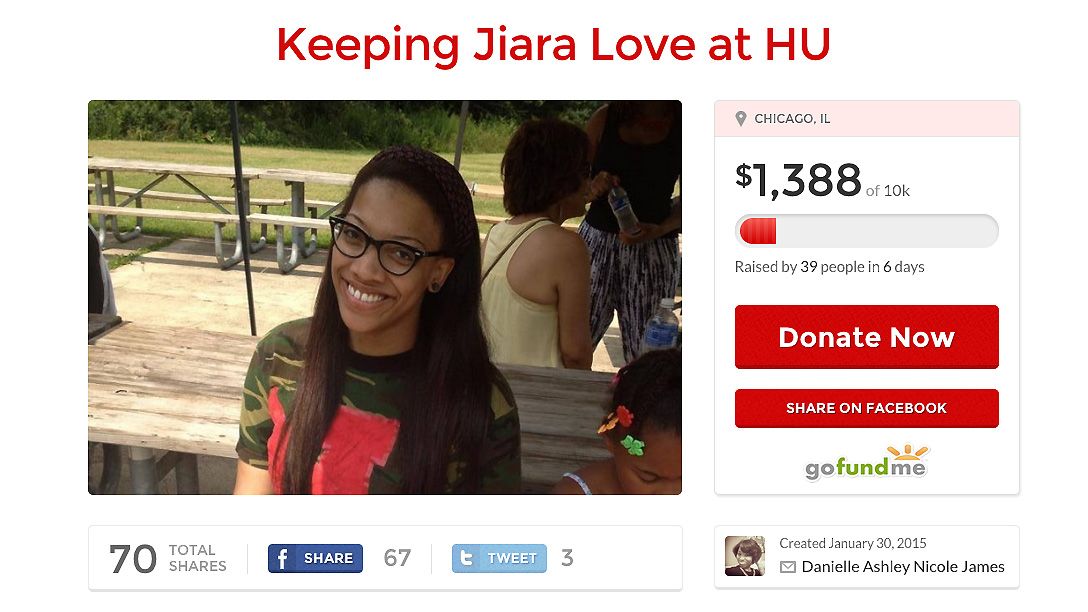Viewport: 1088px width, 612px height.
Task: Click the 70 total shares count
Action: tap(133, 559)
